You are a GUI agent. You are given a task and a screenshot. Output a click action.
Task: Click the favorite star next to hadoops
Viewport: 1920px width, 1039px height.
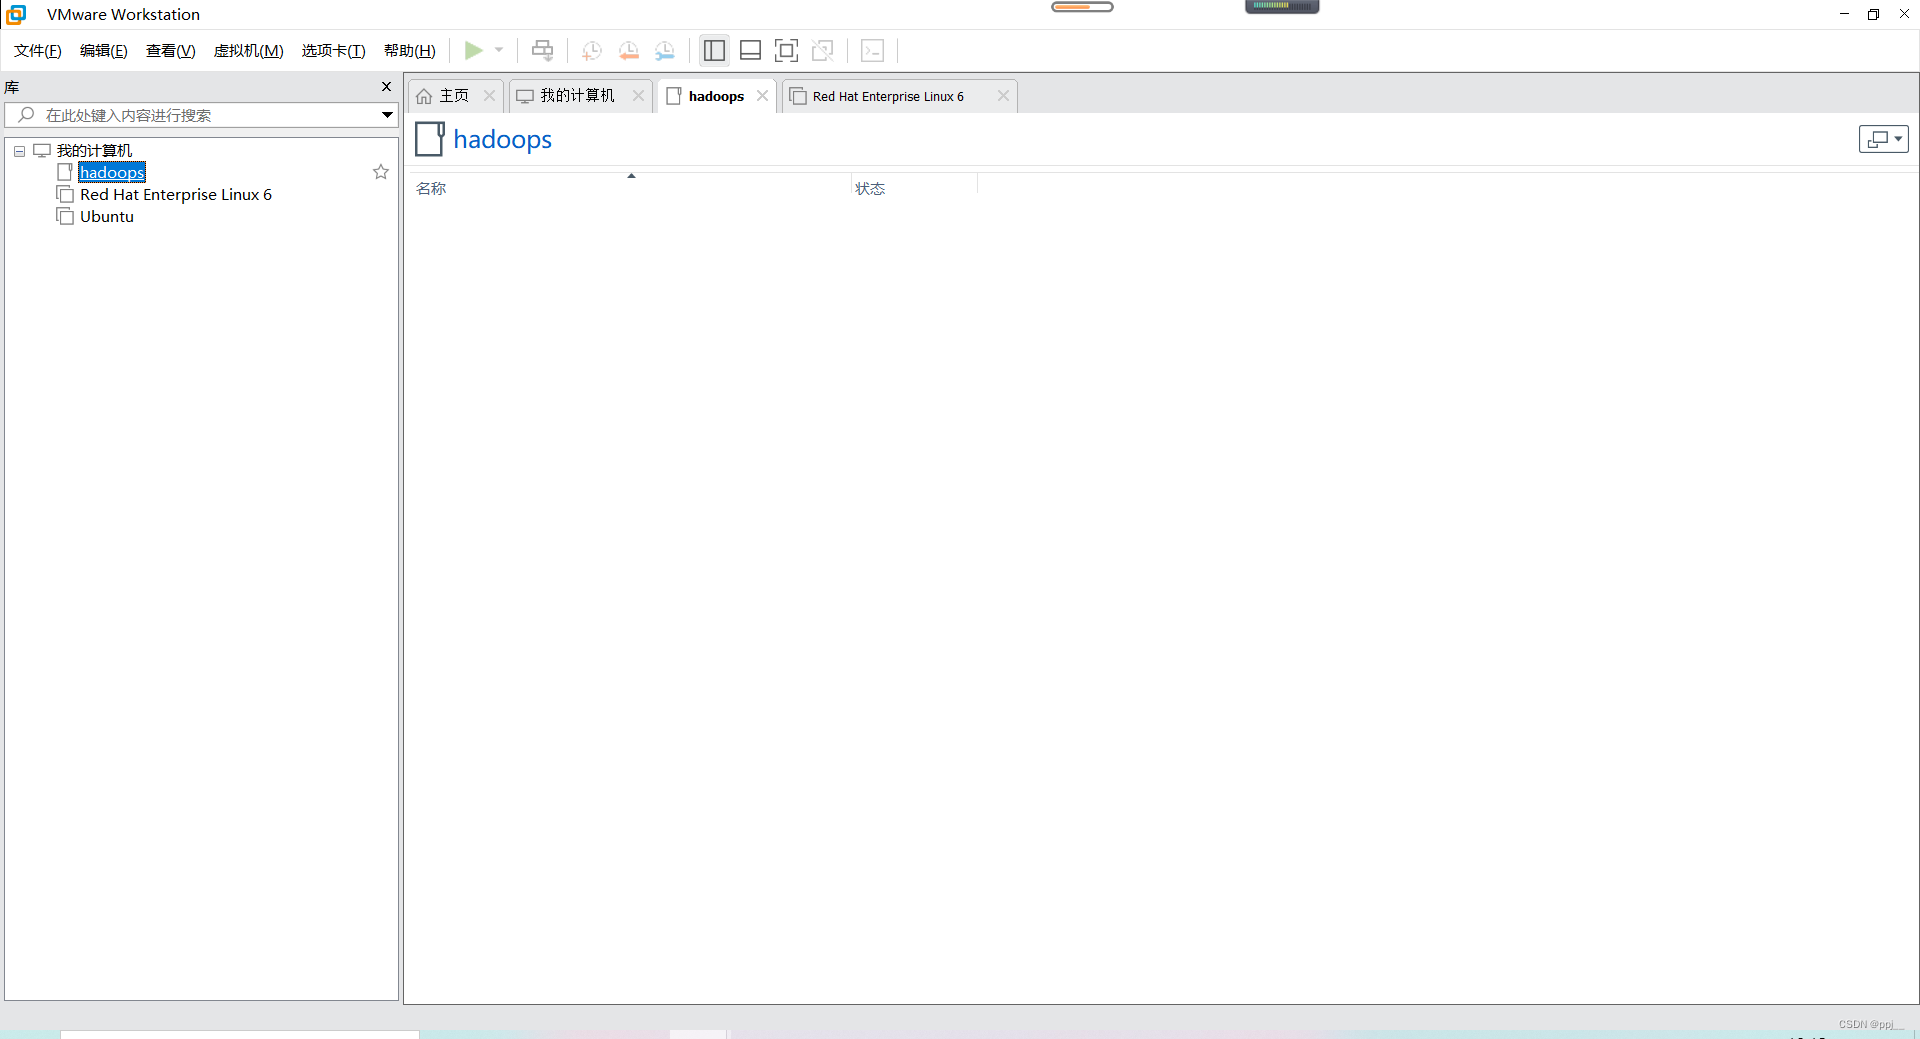tap(381, 172)
